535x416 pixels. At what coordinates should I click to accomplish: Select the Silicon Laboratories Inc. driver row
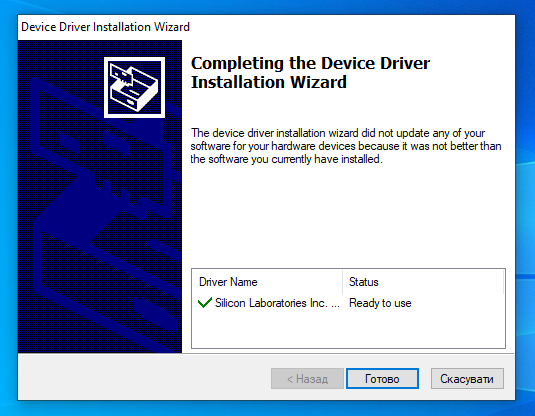[348, 303]
